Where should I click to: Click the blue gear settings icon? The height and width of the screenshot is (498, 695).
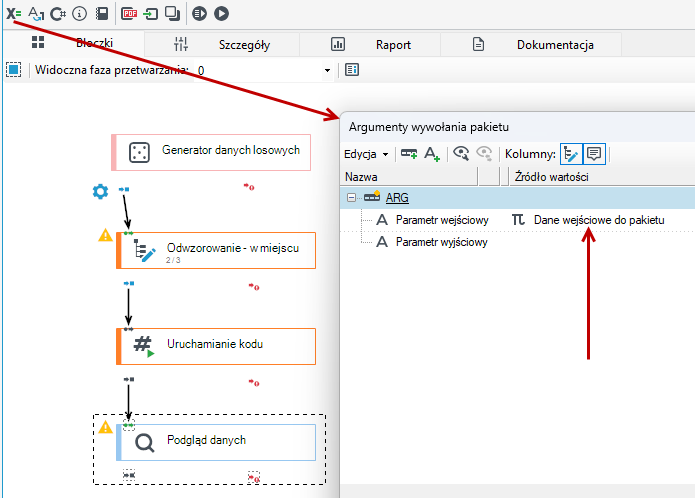pyautogui.click(x=100, y=191)
